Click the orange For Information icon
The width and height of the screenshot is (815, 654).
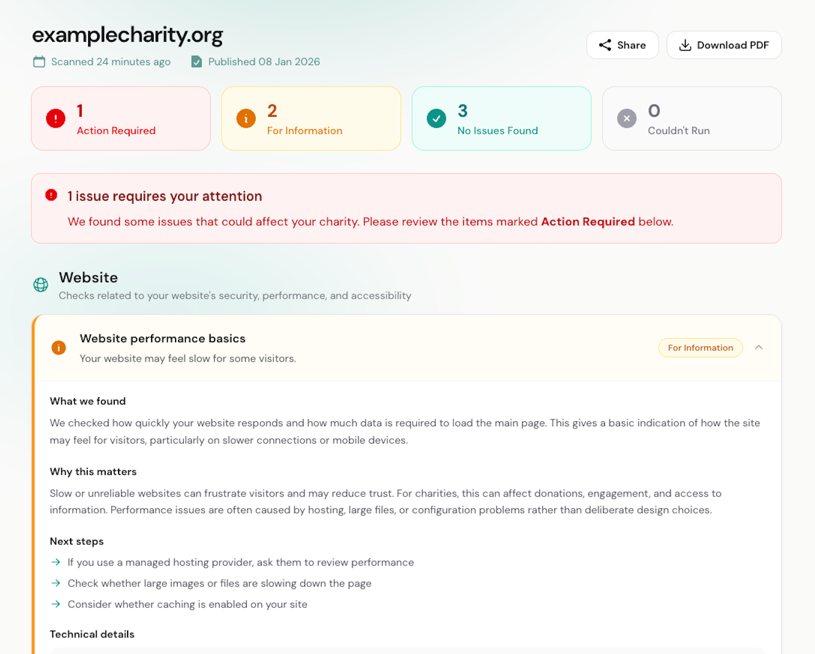tap(246, 118)
